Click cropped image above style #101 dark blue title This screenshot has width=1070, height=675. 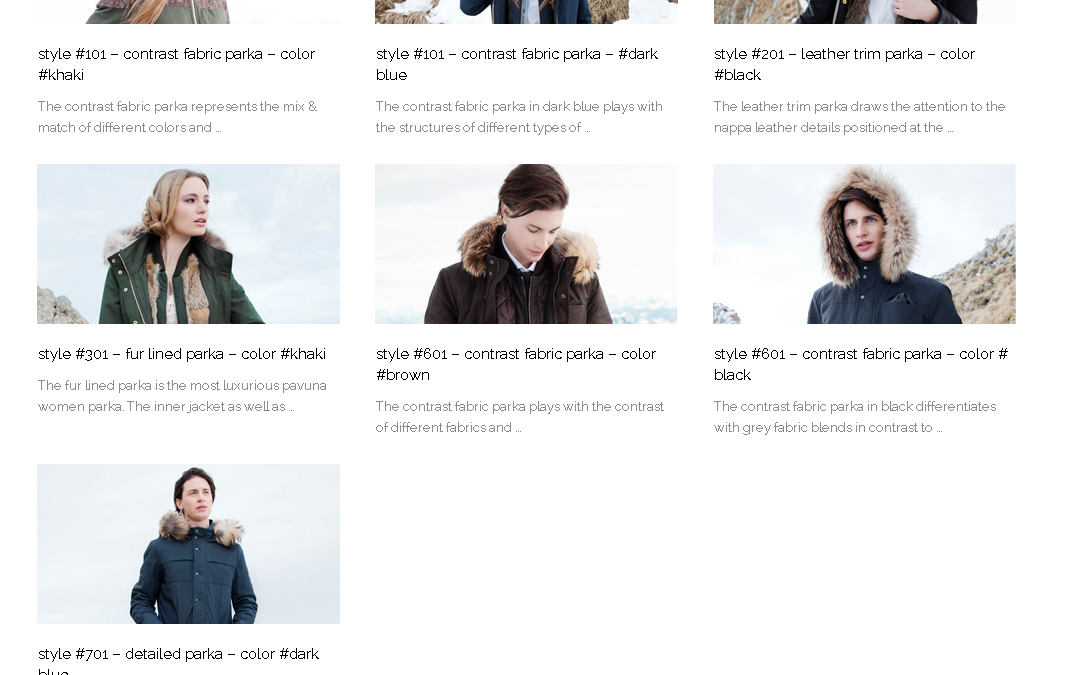pos(526,11)
